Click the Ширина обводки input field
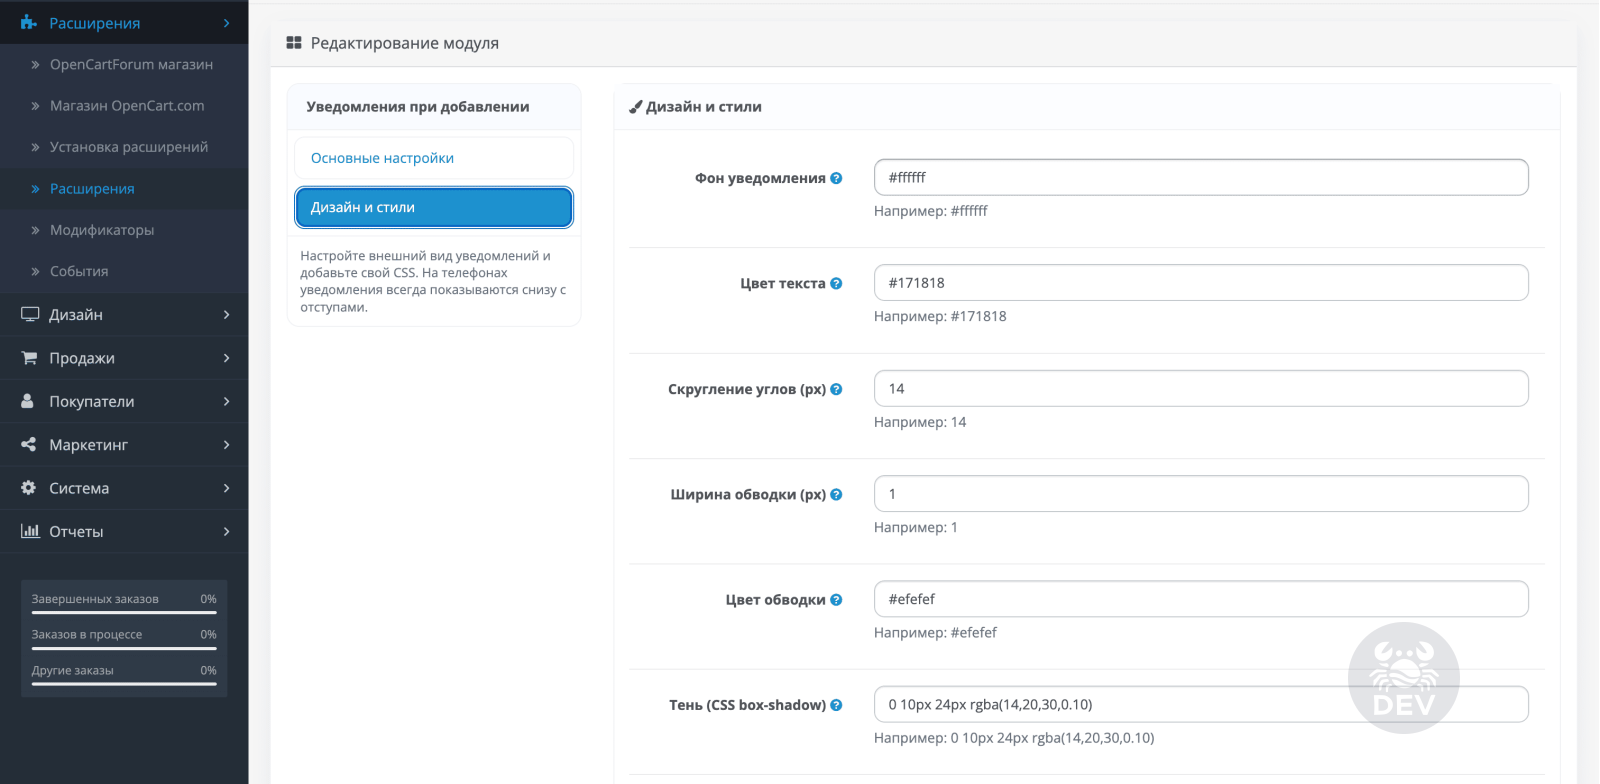The image size is (1600, 784). [1201, 494]
